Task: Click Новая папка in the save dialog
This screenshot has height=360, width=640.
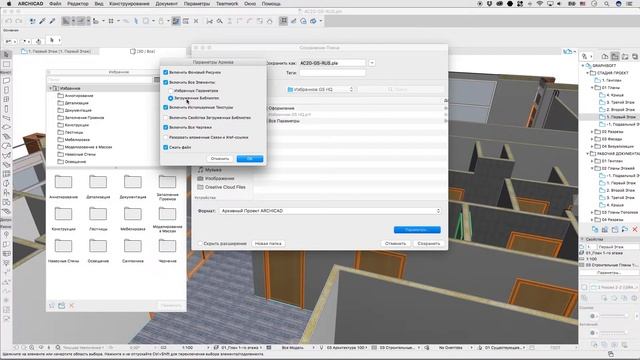Action: click(x=268, y=243)
